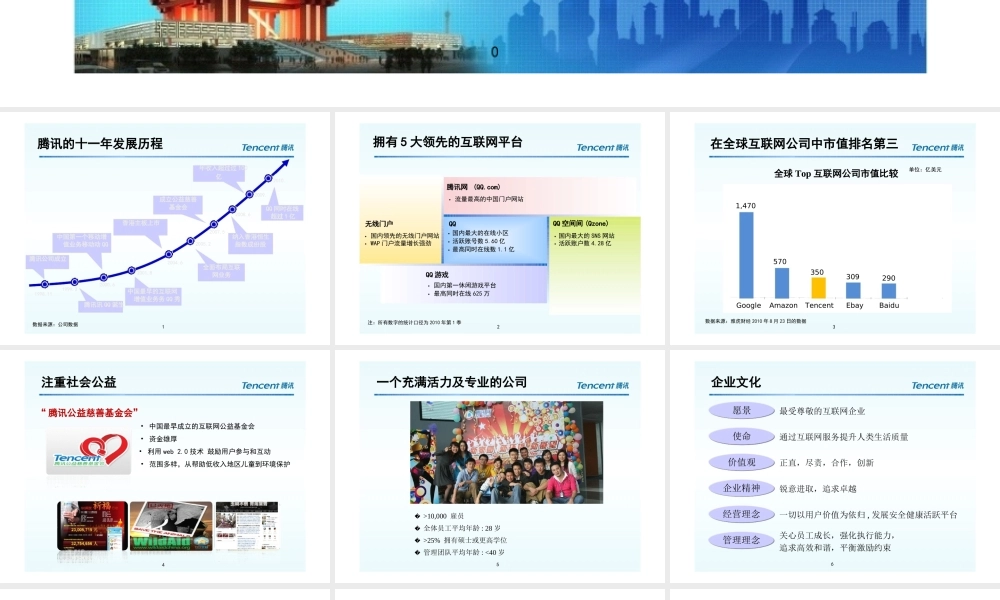This screenshot has width=1000, height=600.
Task: Open slide titled 注重社会公益
Action: click(165, 466)
